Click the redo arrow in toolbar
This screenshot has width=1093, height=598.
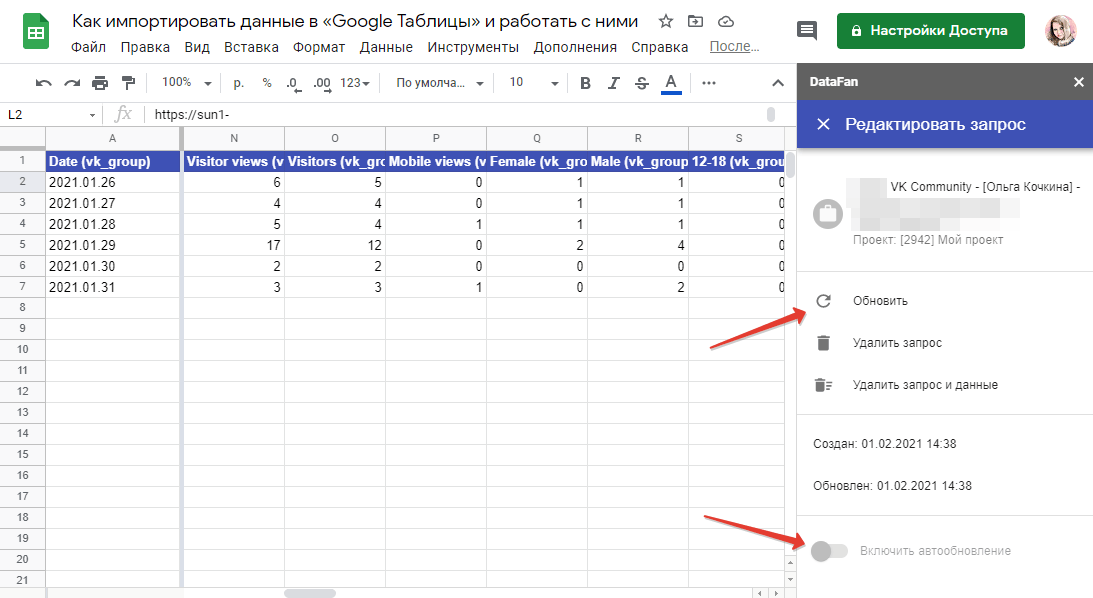pyautogui.click(x=71, y=83)
